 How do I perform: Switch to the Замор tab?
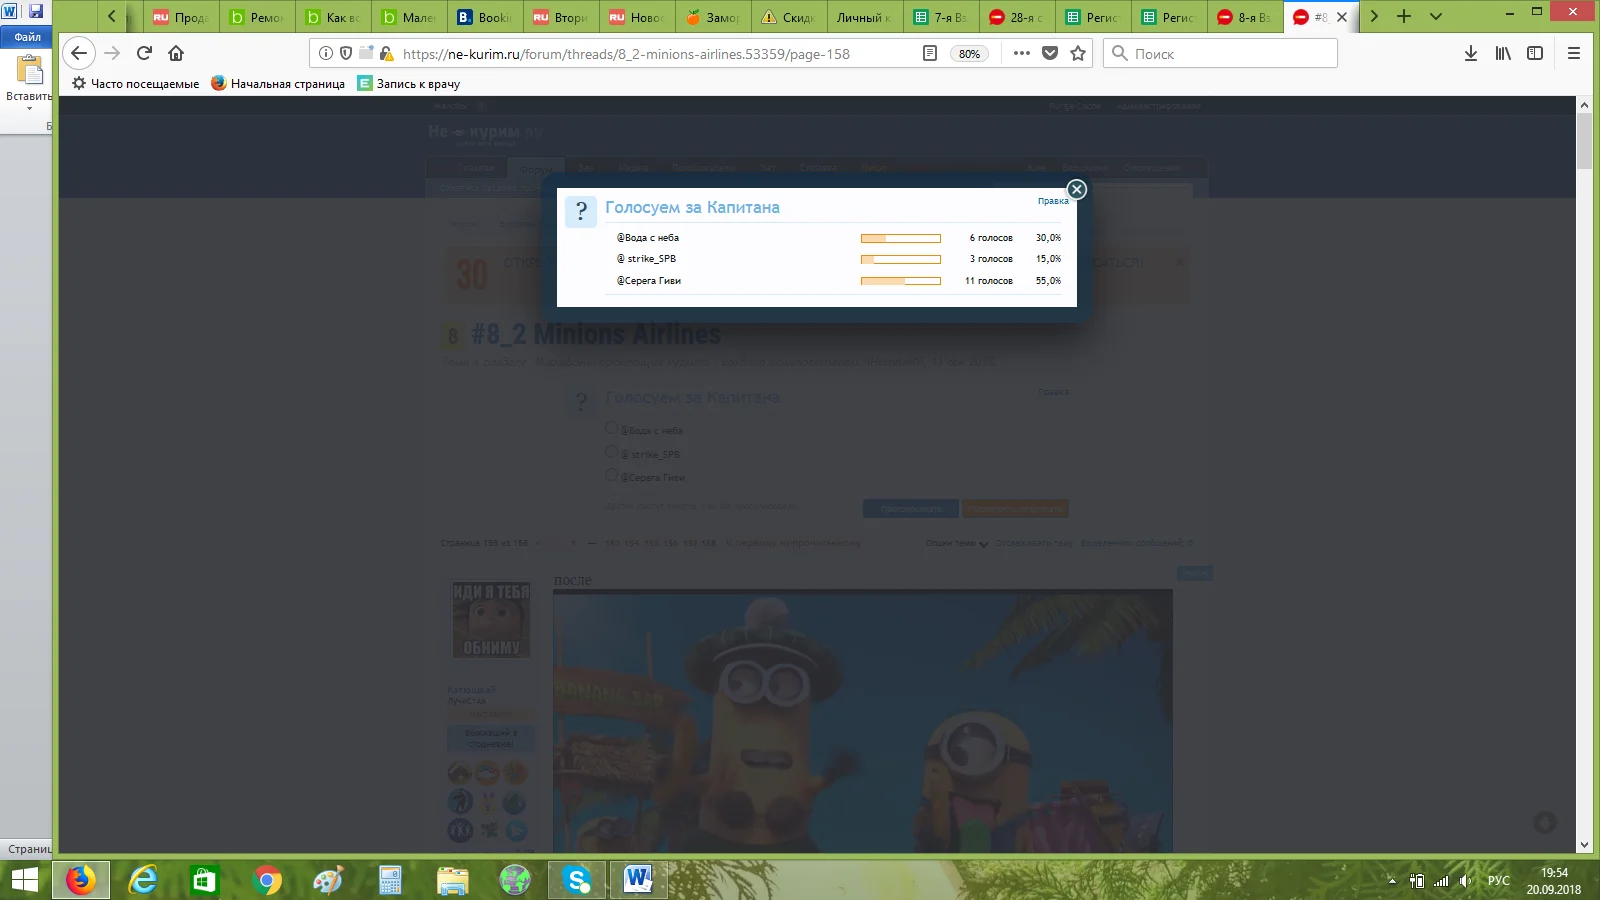click(x=713, y=17)
